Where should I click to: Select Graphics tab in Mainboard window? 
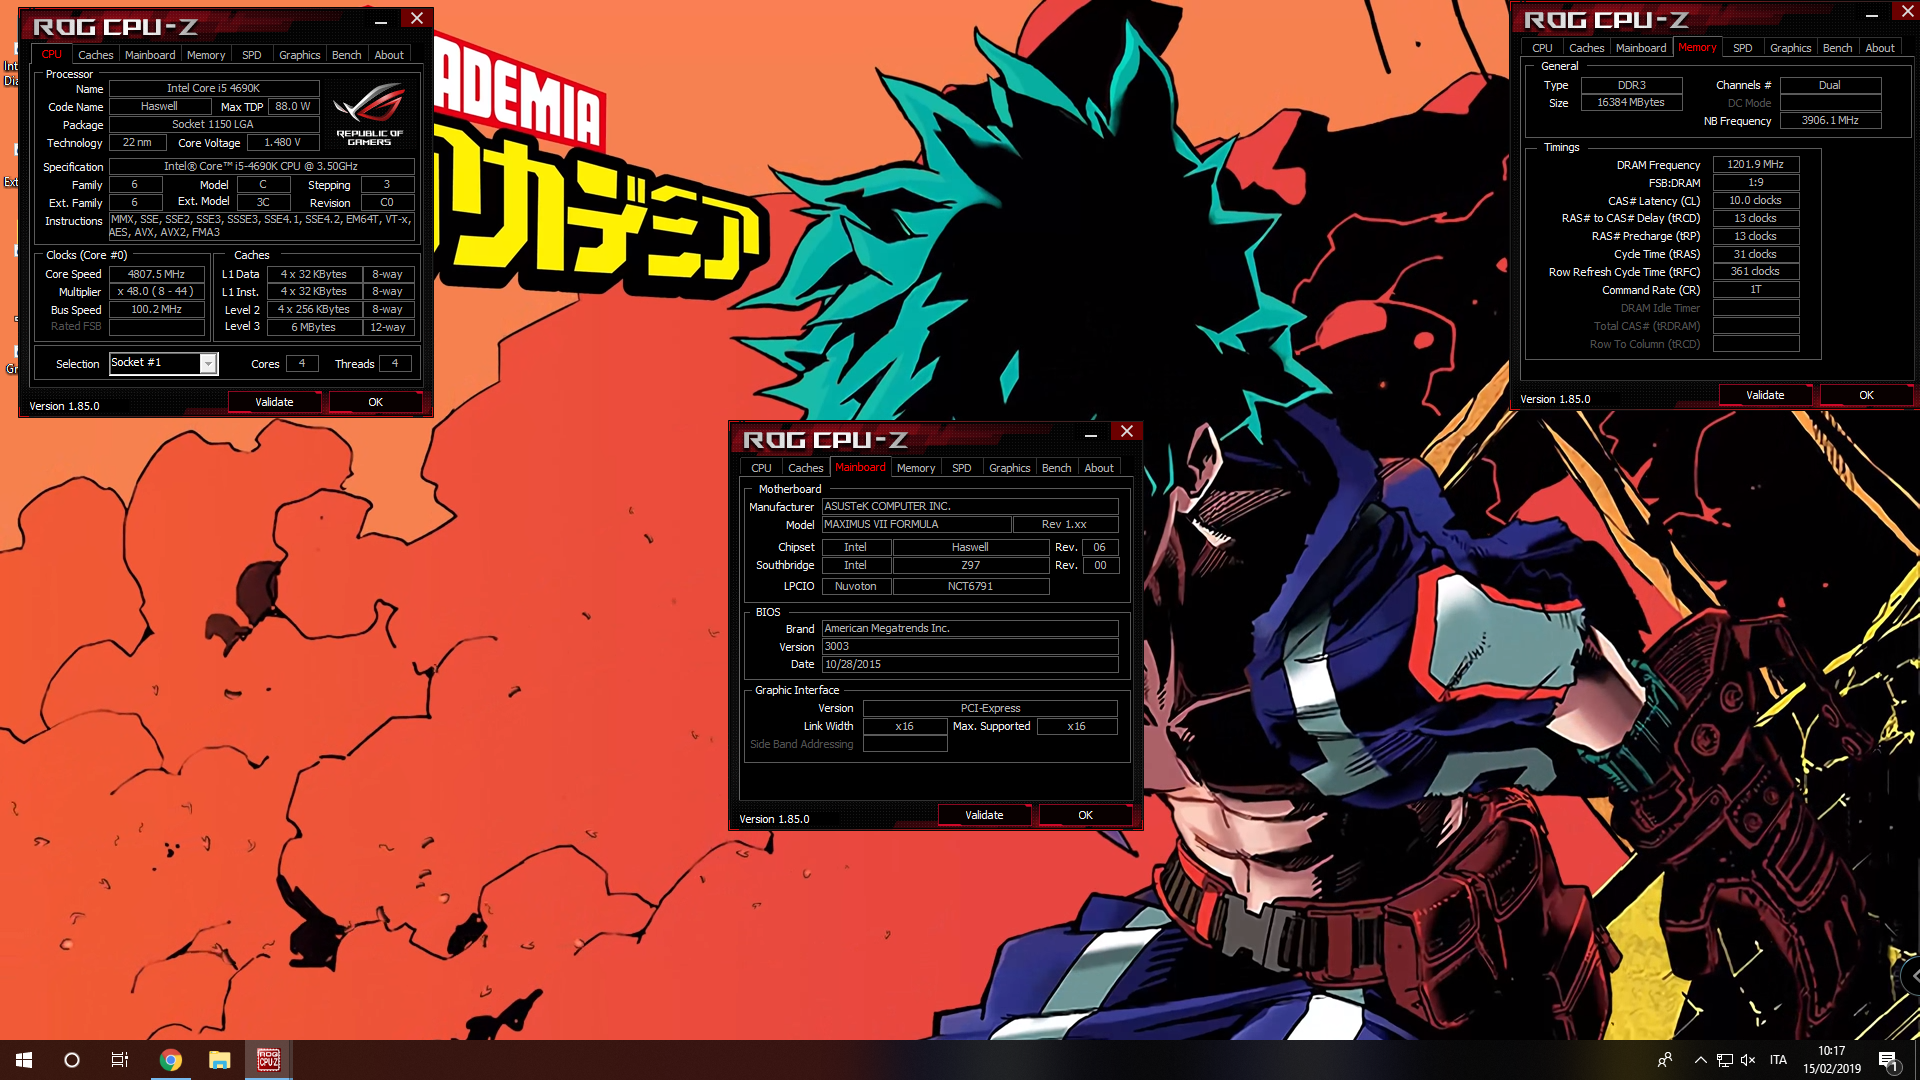1010,468
